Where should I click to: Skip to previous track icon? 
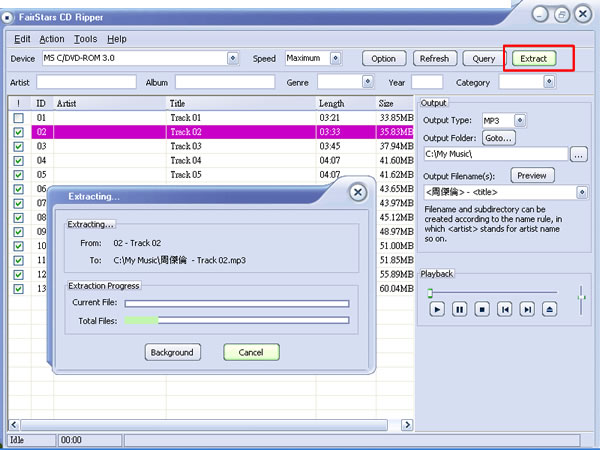(x=505, y=310)
